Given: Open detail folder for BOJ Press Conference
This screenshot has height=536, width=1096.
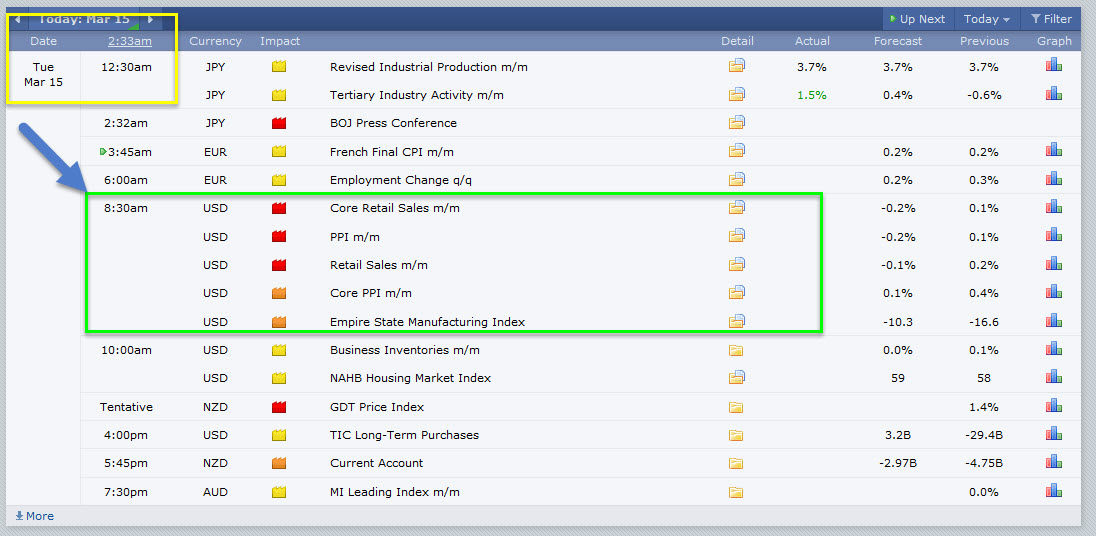Looking at the screenshot, I should pos(737,123).
